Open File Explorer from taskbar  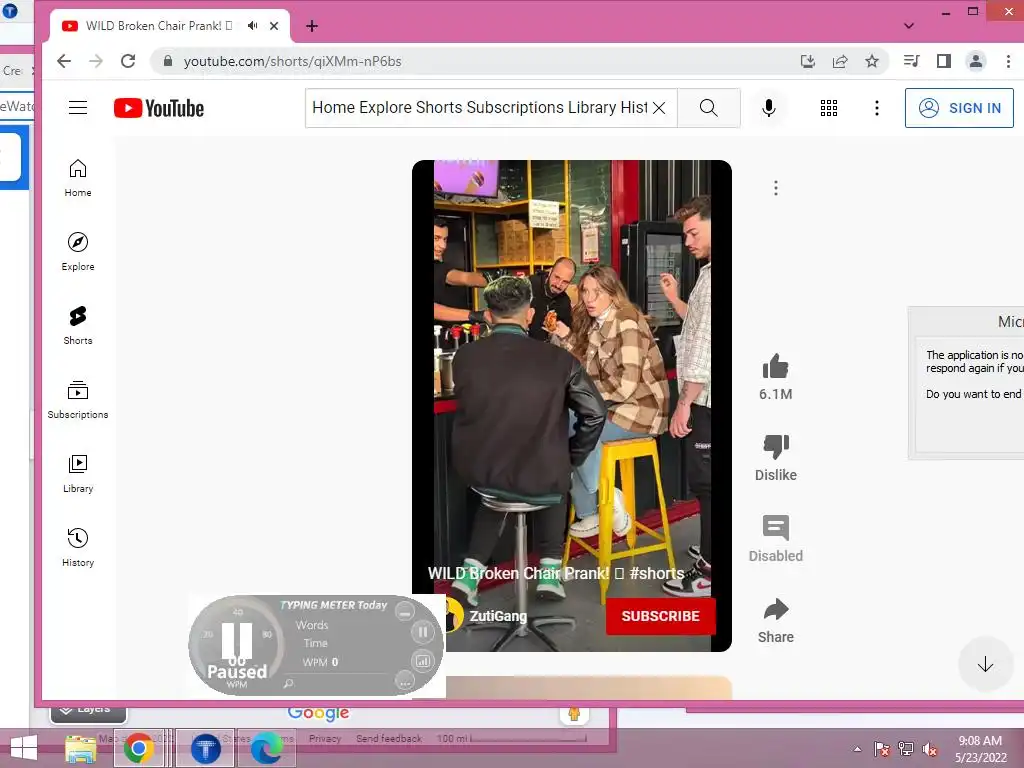80,748
